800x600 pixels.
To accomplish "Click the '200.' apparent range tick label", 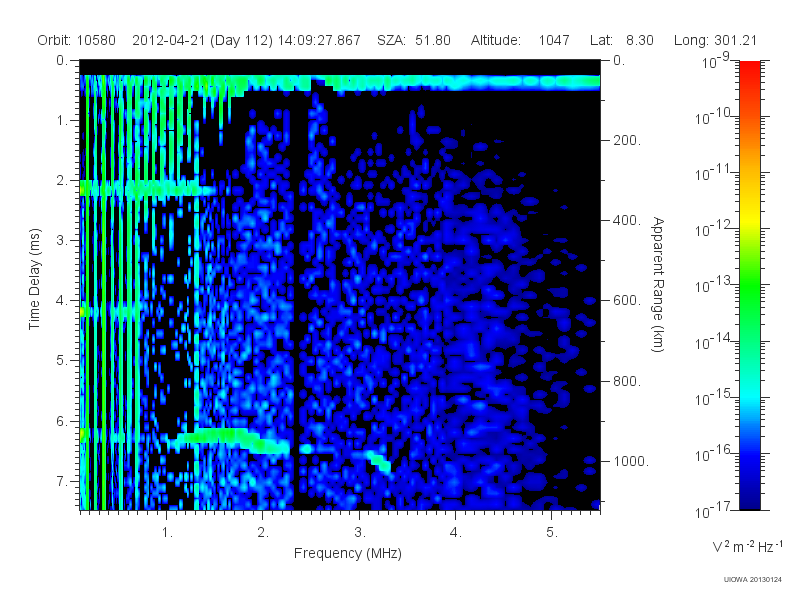I will pos(627,140).
